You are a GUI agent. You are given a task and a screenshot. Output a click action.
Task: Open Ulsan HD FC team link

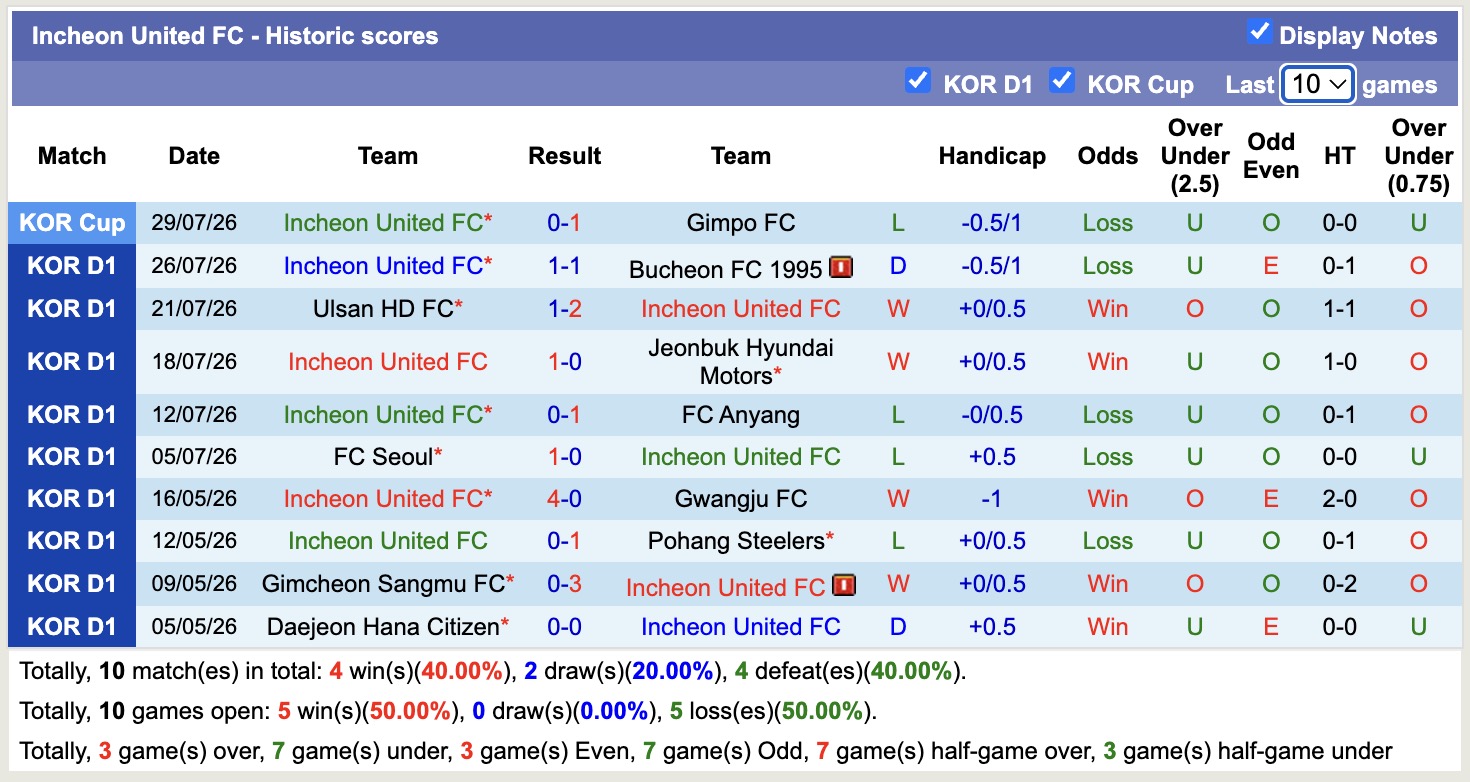pyautogui.click(x=383, y=309)
